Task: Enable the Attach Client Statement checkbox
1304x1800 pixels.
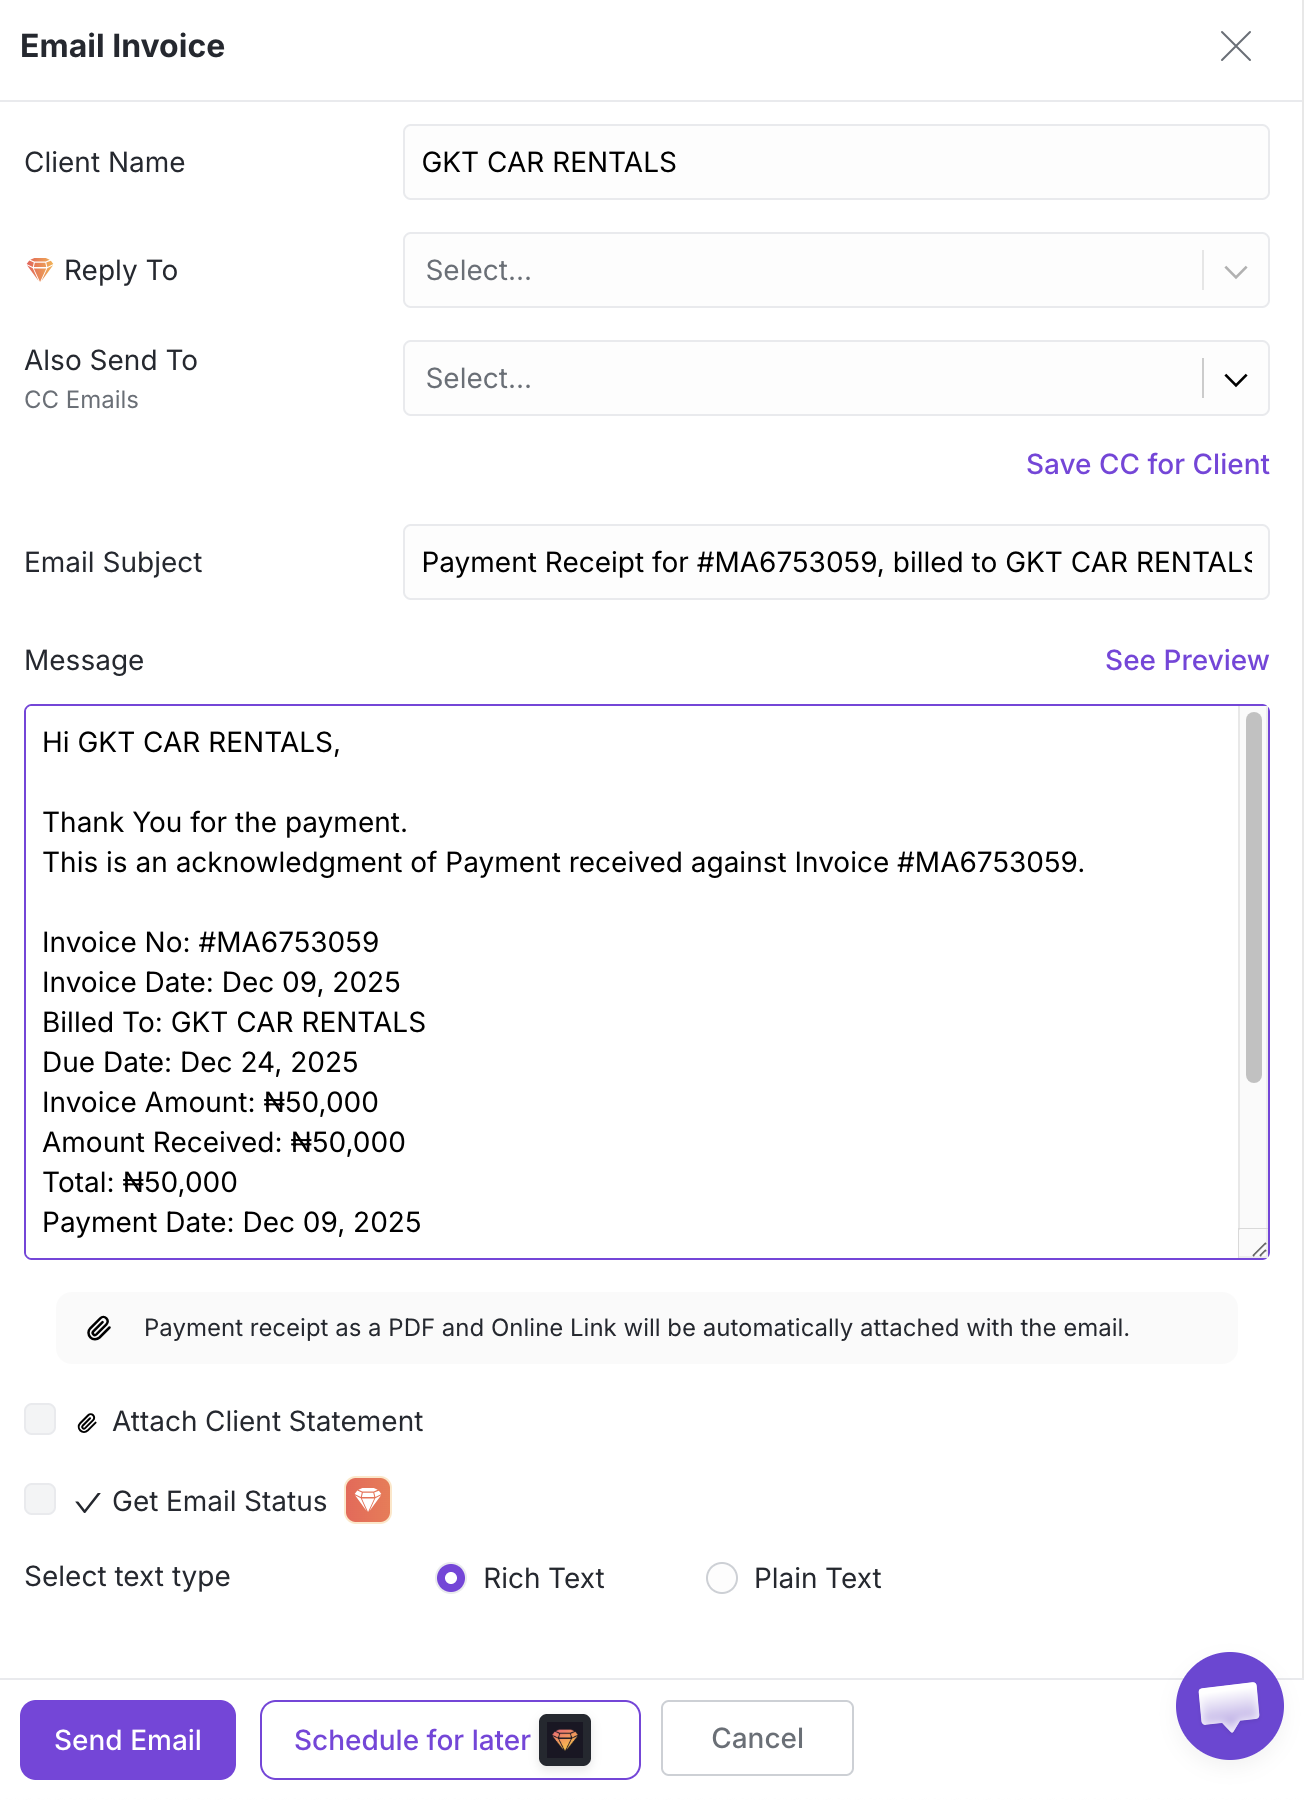Action: coord(40,1419)
